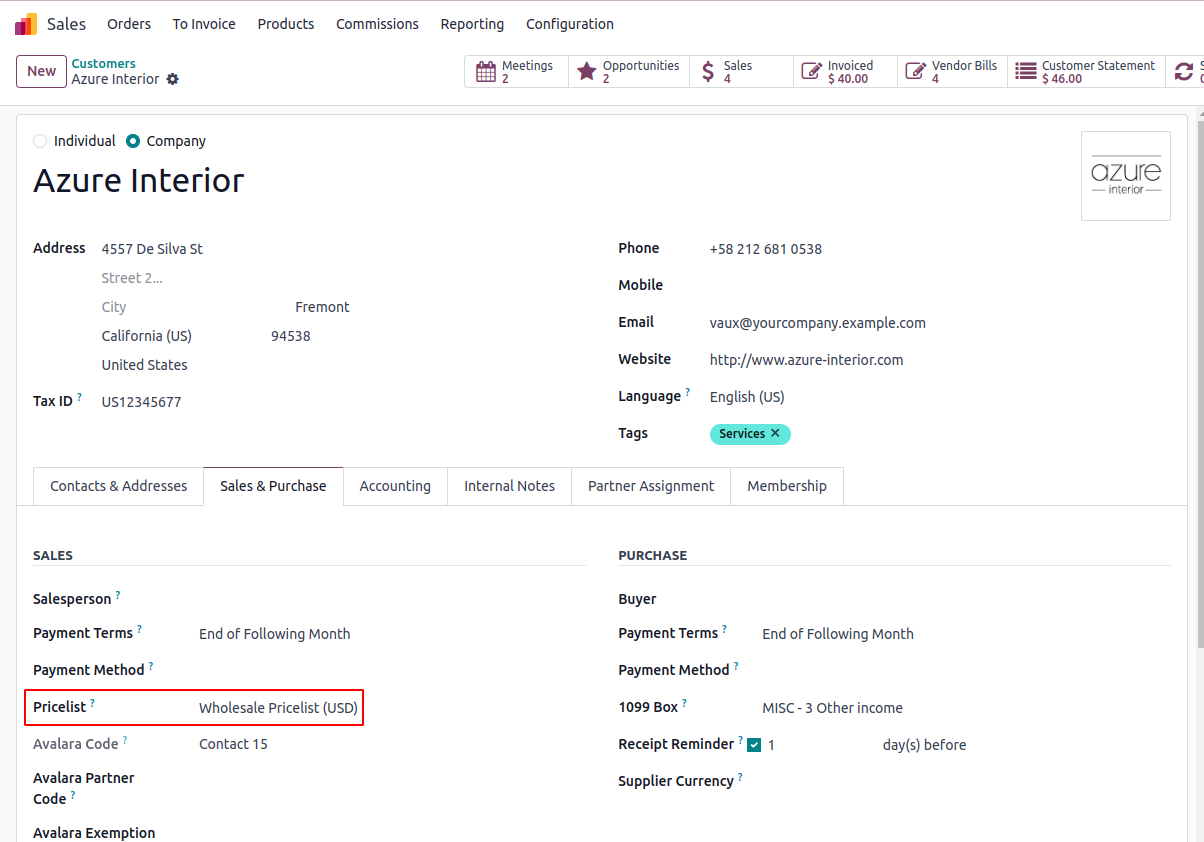Viewport: 1204px width, 842px height.
Task: Open the To Invoice menu
Action: [204, 24]
